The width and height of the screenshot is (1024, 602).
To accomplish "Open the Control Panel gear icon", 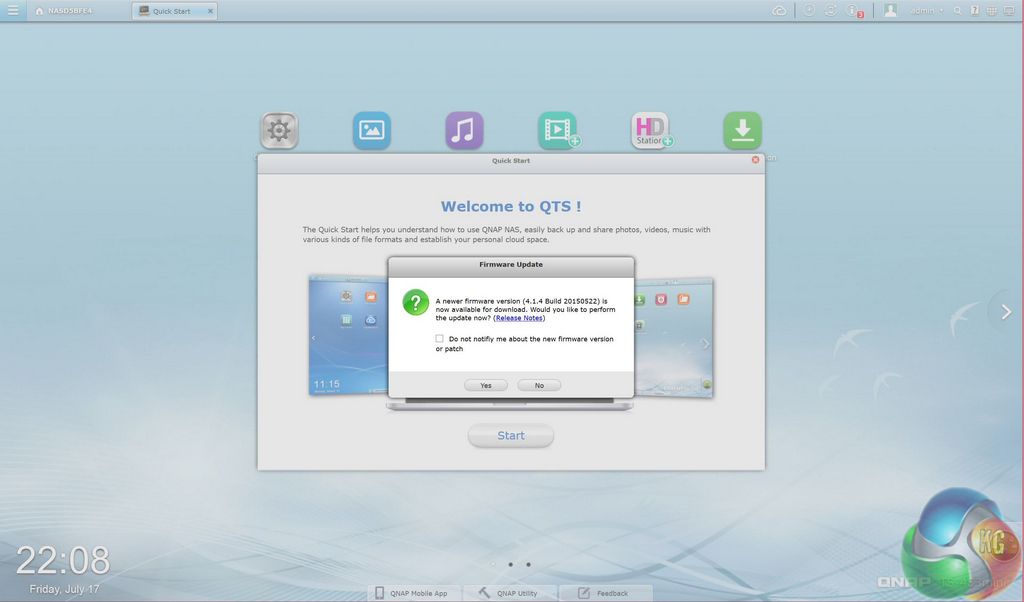I will [279, 131].
